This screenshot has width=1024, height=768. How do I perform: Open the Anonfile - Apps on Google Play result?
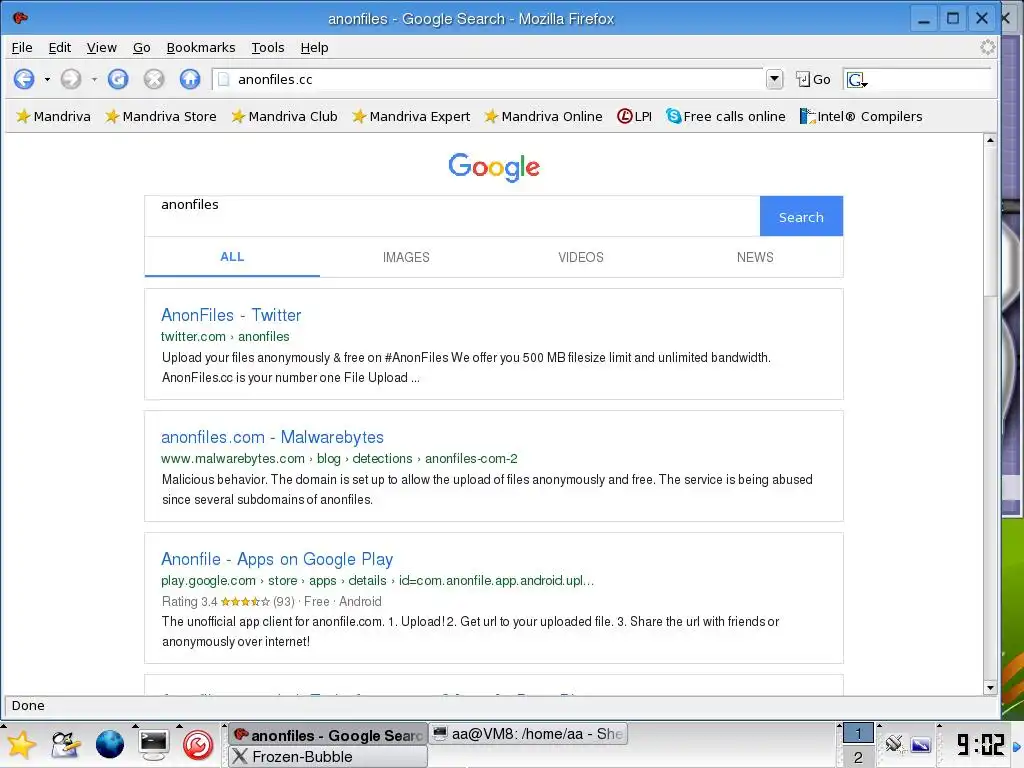pyautogui.click(x=277, y=559)
